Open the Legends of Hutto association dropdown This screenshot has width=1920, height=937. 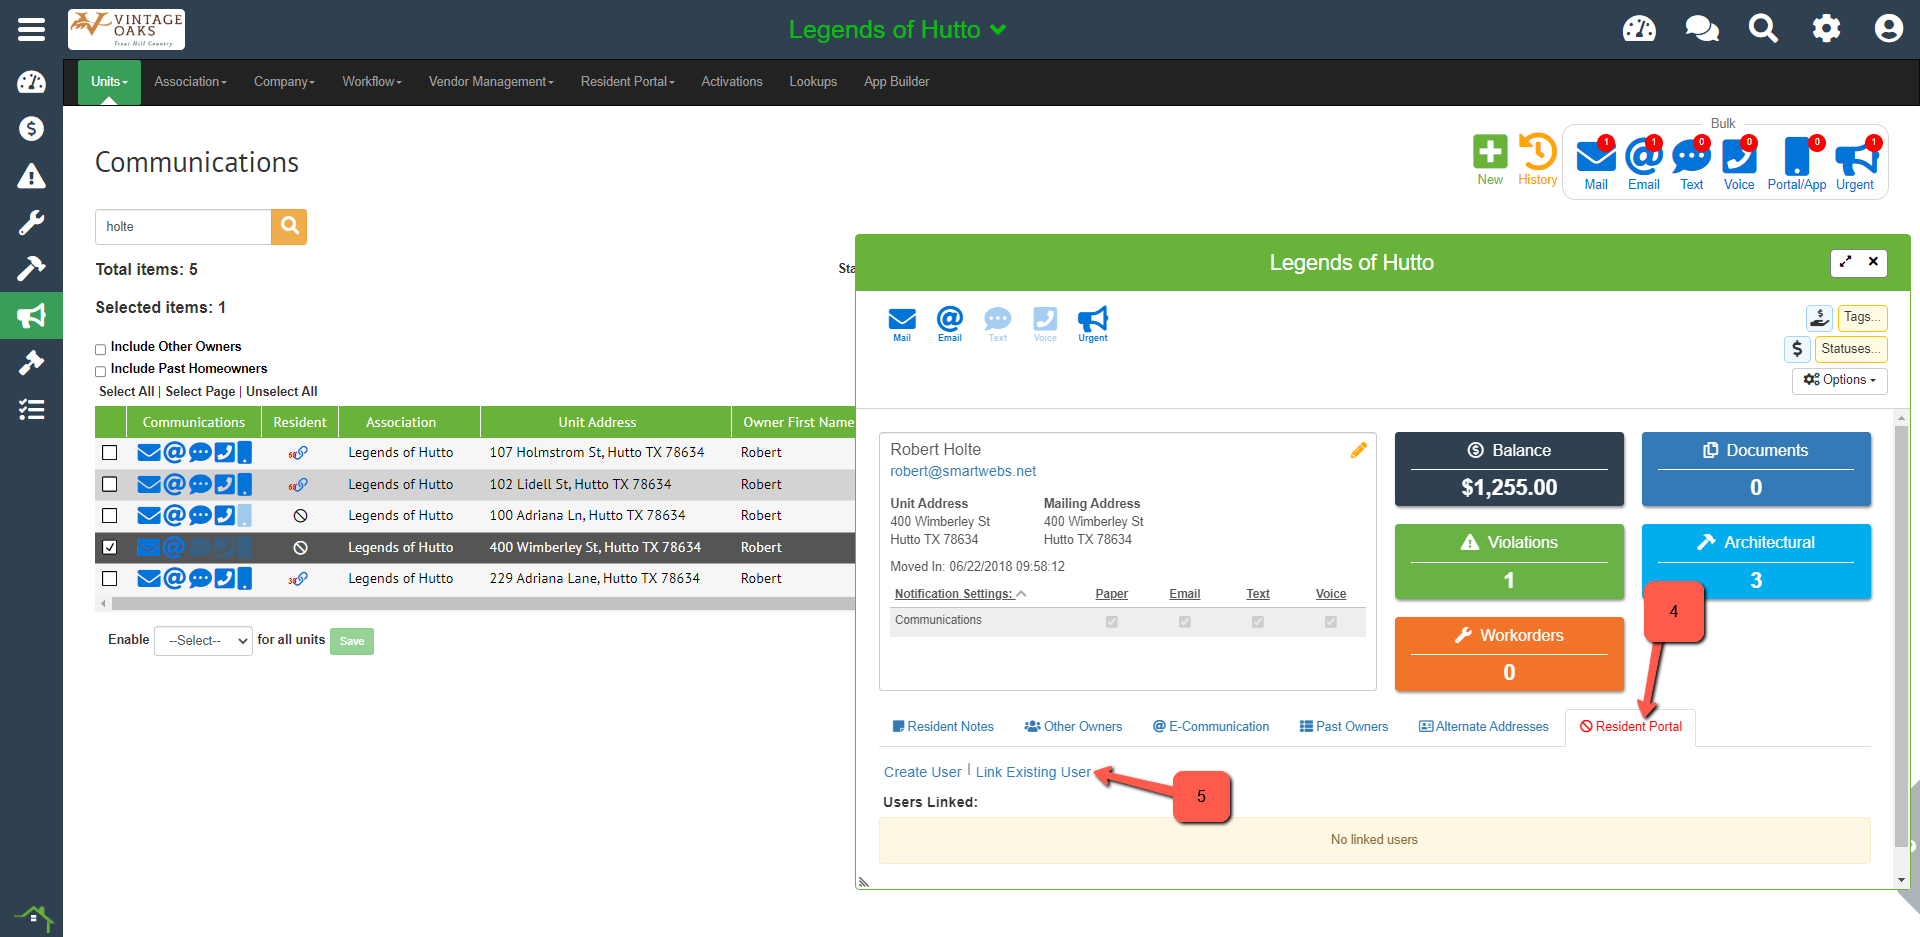coord(897,29)
